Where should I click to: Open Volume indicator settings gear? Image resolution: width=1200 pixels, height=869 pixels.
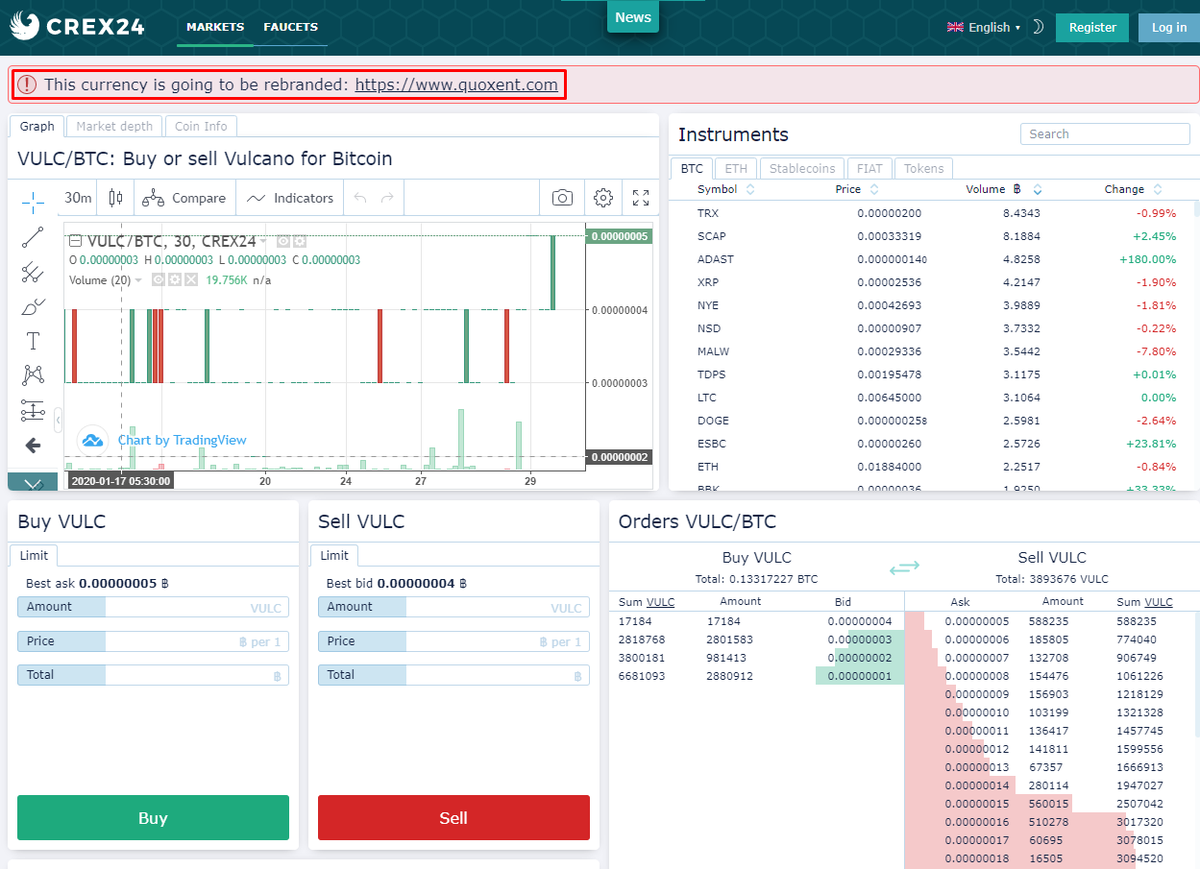(x=174, y=280)
